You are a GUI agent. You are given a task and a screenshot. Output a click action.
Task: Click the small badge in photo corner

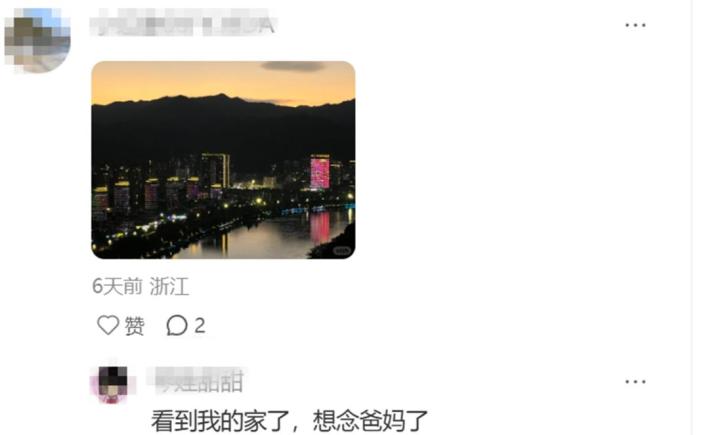click(x=342, y=250)
